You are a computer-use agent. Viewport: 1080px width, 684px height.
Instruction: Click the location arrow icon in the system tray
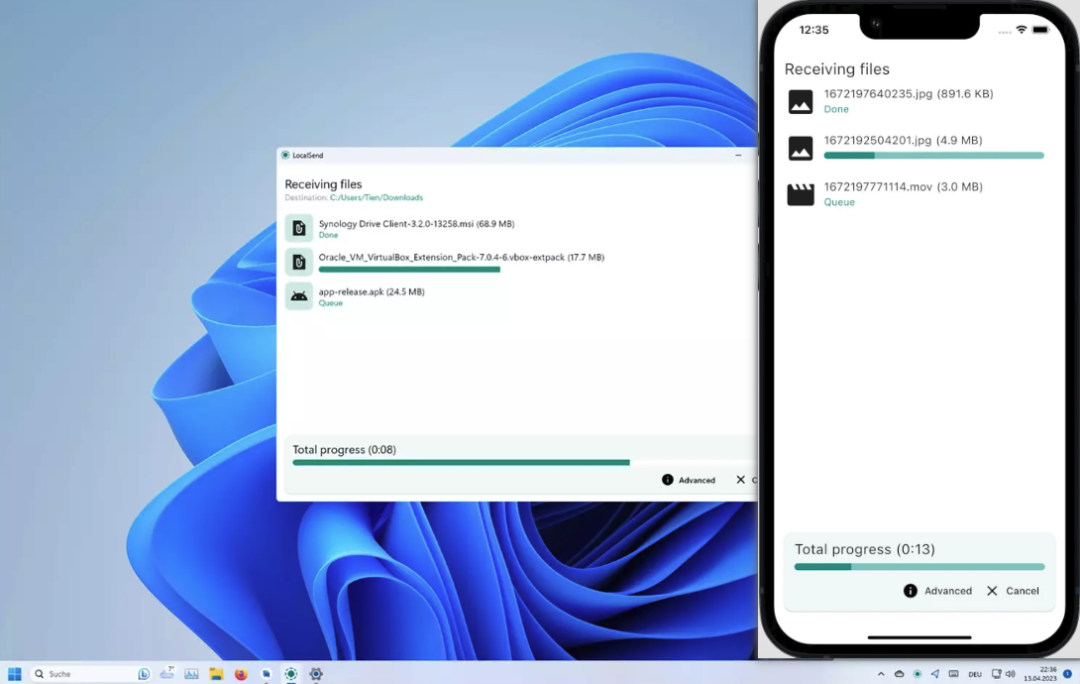coord(935,674)
